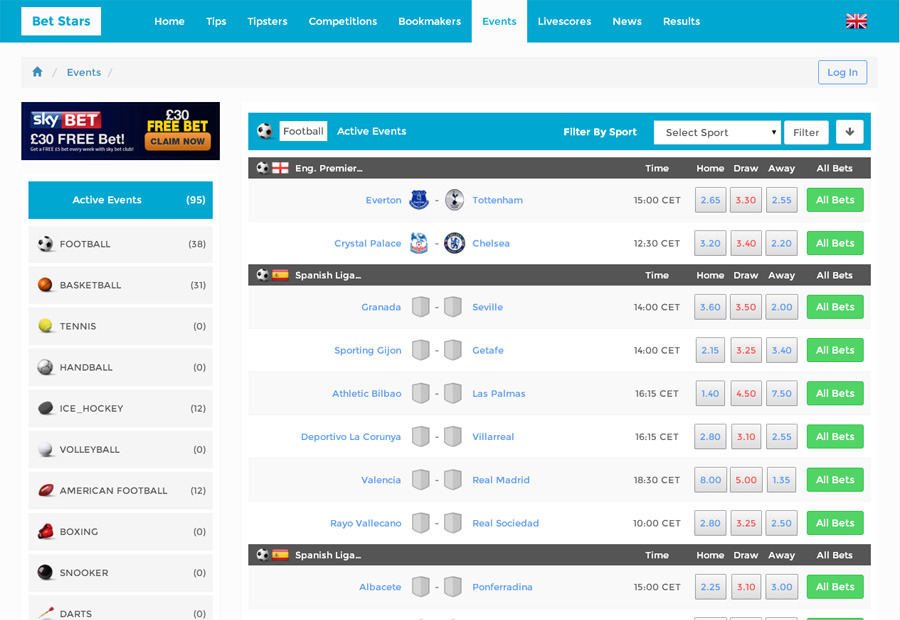
Task: Select the Events nav tab
Action: point(499,21)
